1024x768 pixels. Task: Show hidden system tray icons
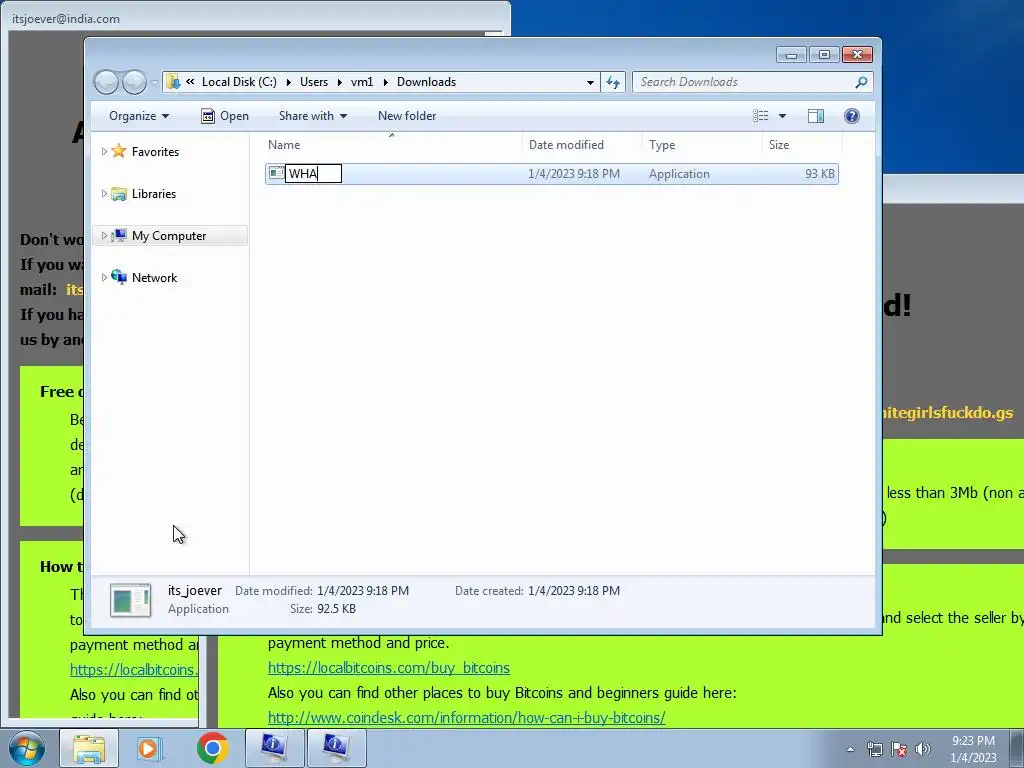pyautogui.click(x=850, y=749)
